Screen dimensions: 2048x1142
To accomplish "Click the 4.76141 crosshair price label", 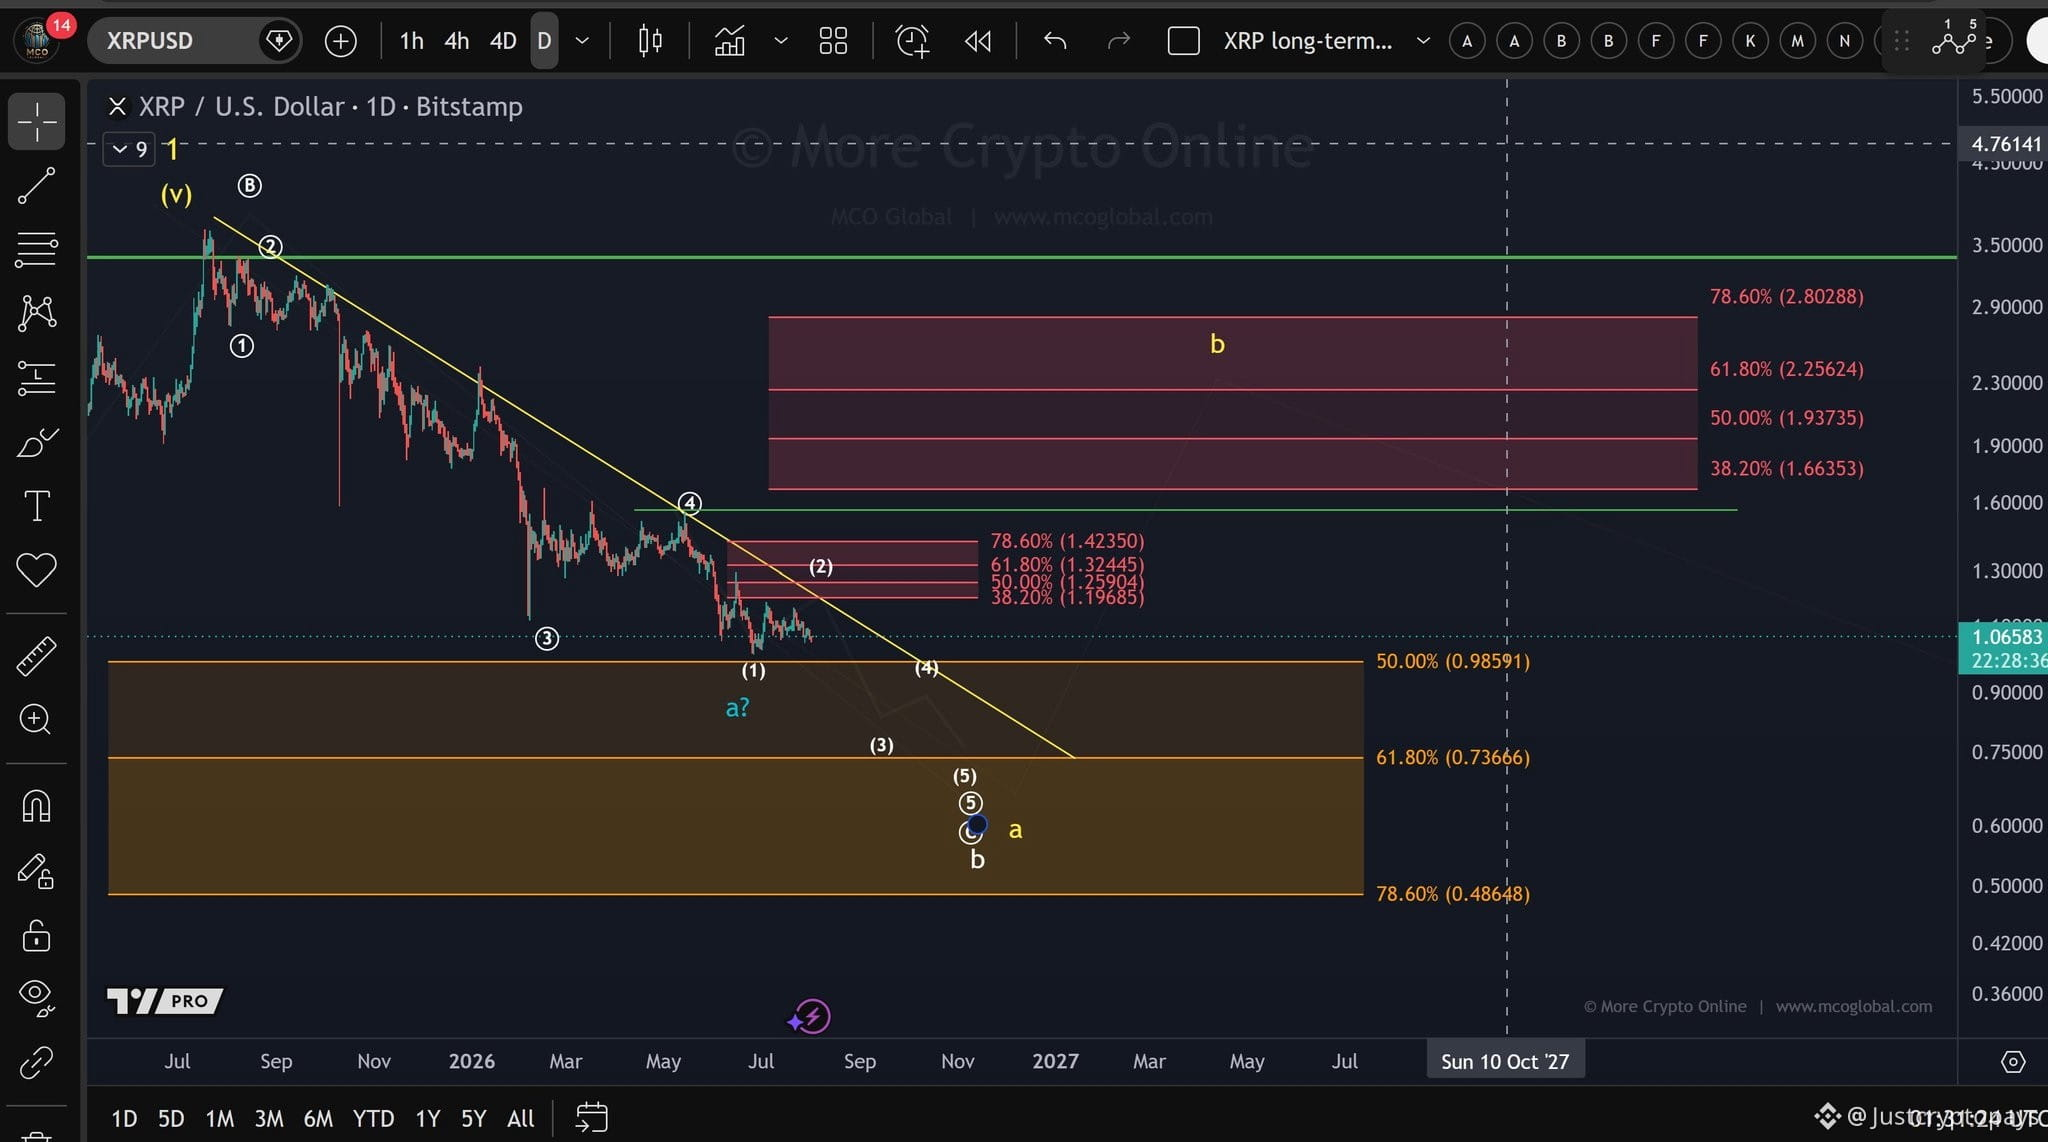I will pos(2005,144).
